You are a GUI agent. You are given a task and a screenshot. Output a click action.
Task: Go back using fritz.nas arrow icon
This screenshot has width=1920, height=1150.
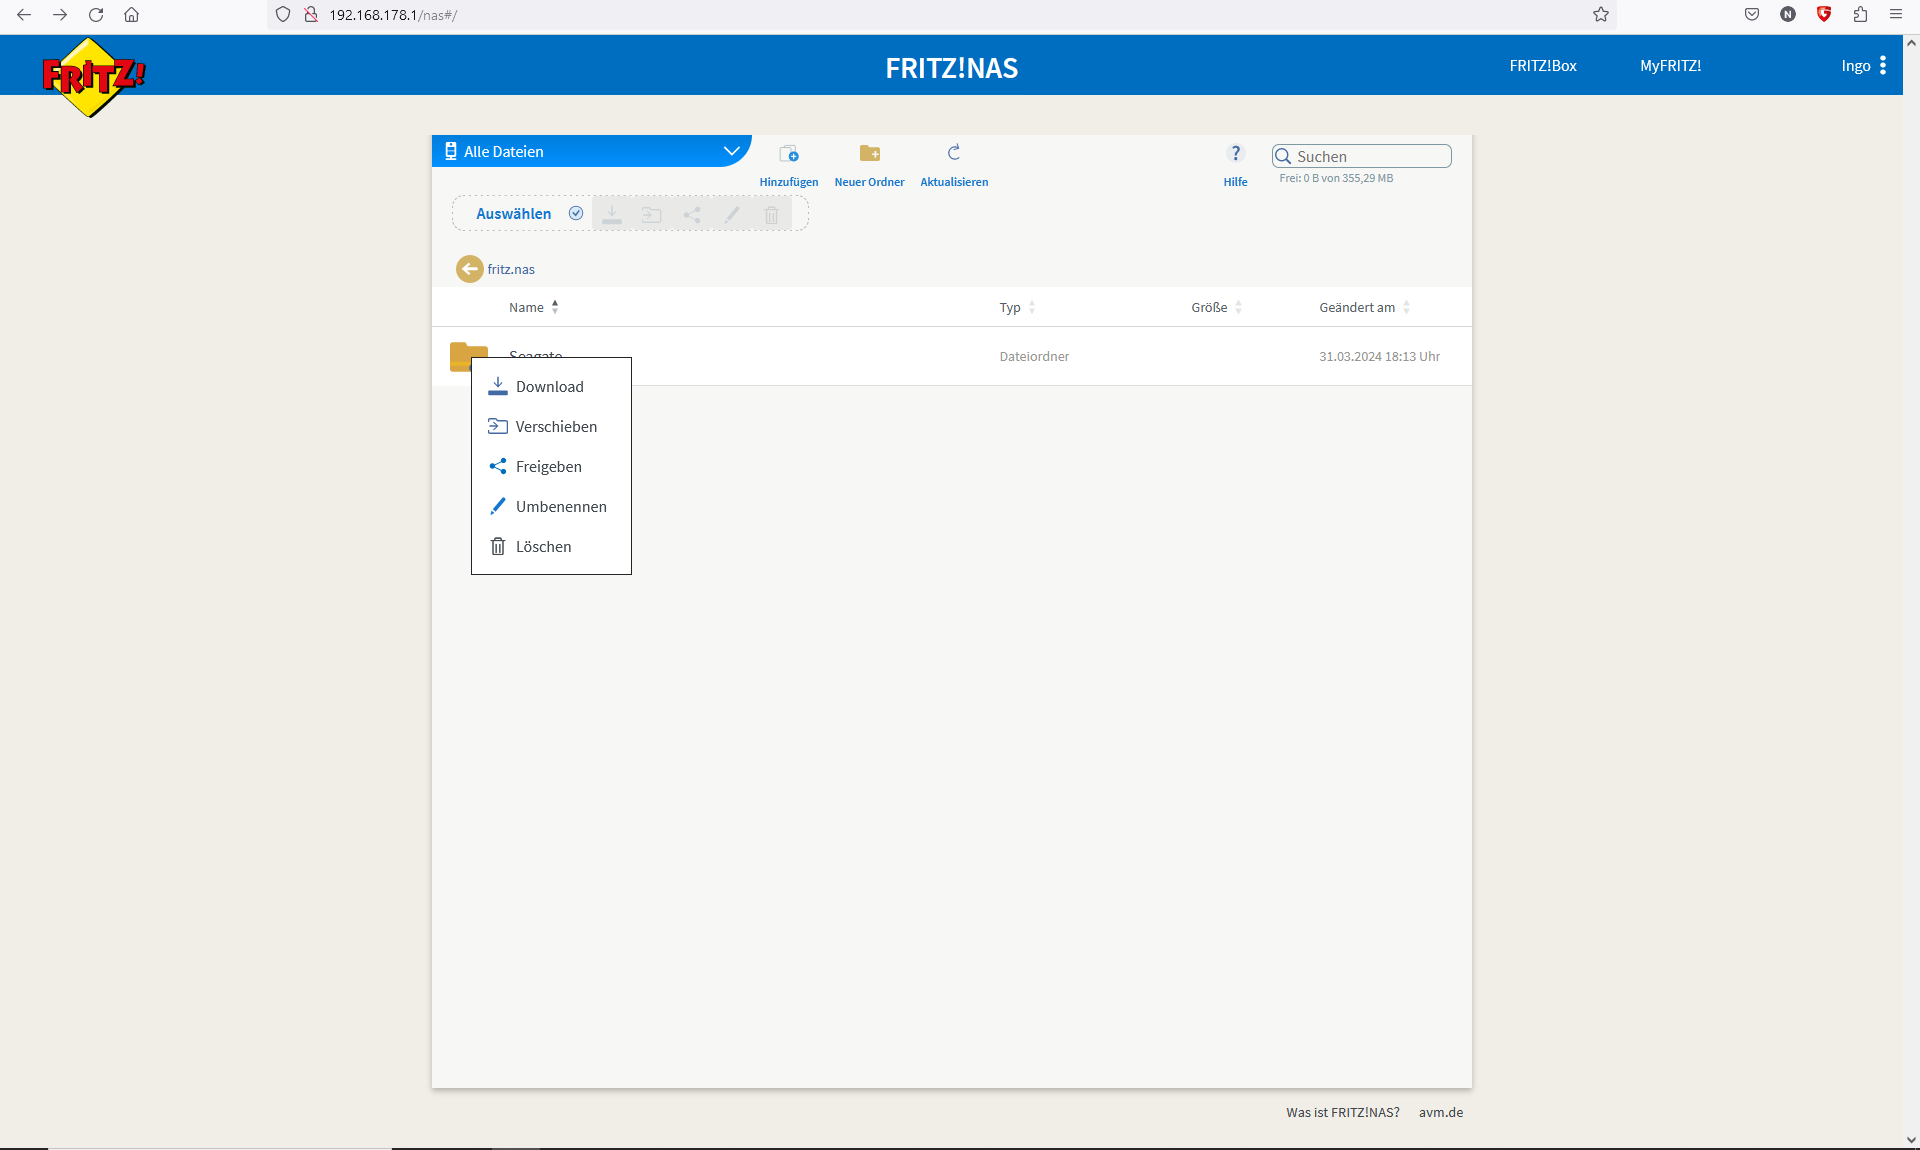pos(469,269)
